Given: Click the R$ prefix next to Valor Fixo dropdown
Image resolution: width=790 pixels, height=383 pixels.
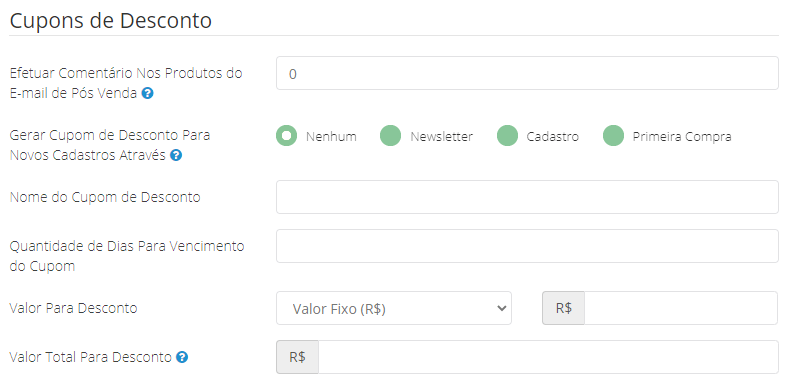Looking at the screenshot, I should 563,308.
